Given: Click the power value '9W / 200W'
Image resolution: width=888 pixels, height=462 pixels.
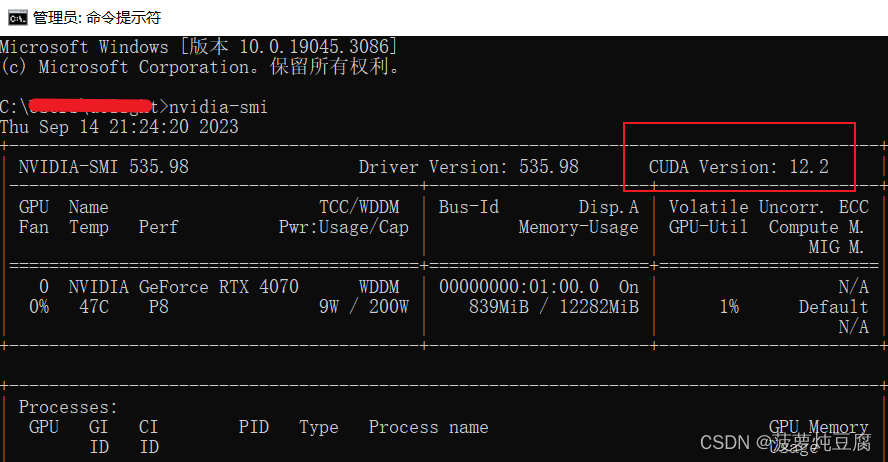Looking at the screenshot, I should (364, 307).
